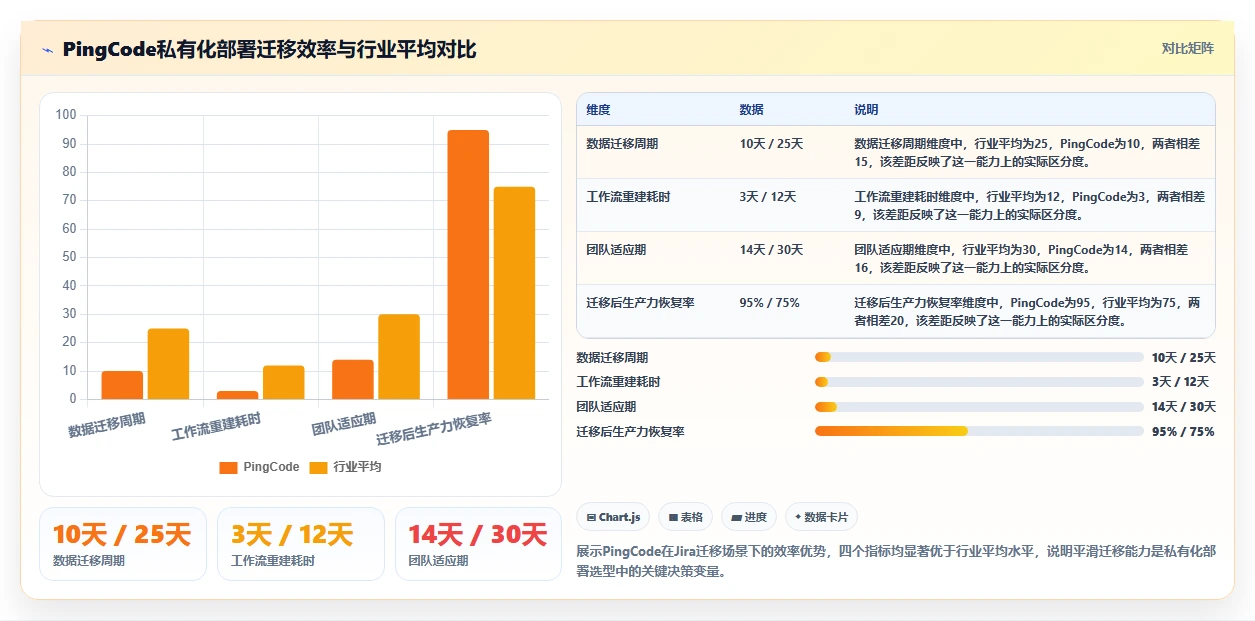Click the PingCode bar for 工作流重建耗时
Screen dimensions: 1255x621
pyautogui.click(x=237, y=395)
